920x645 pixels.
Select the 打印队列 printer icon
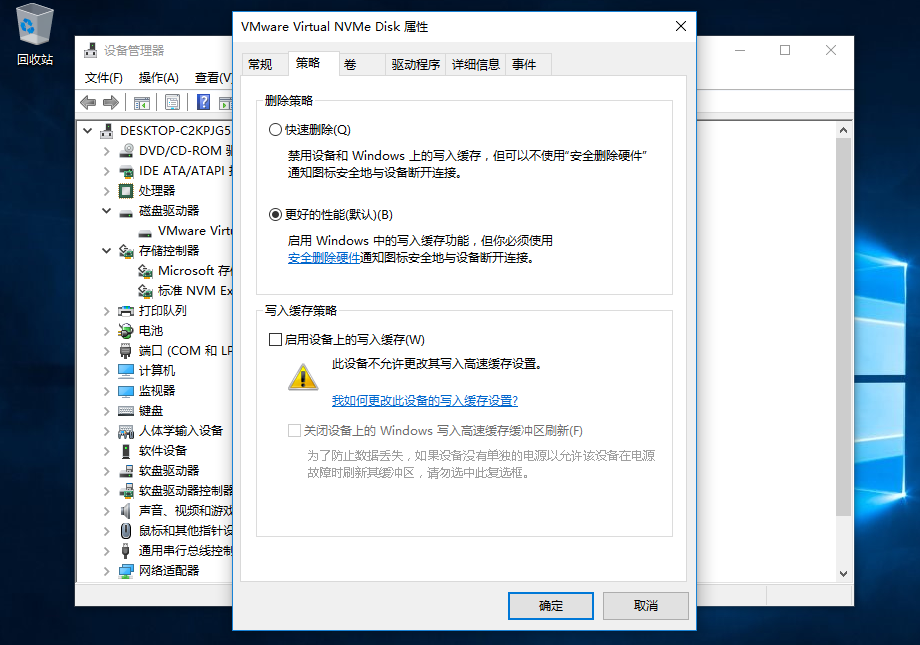click(x=126, y=311)
